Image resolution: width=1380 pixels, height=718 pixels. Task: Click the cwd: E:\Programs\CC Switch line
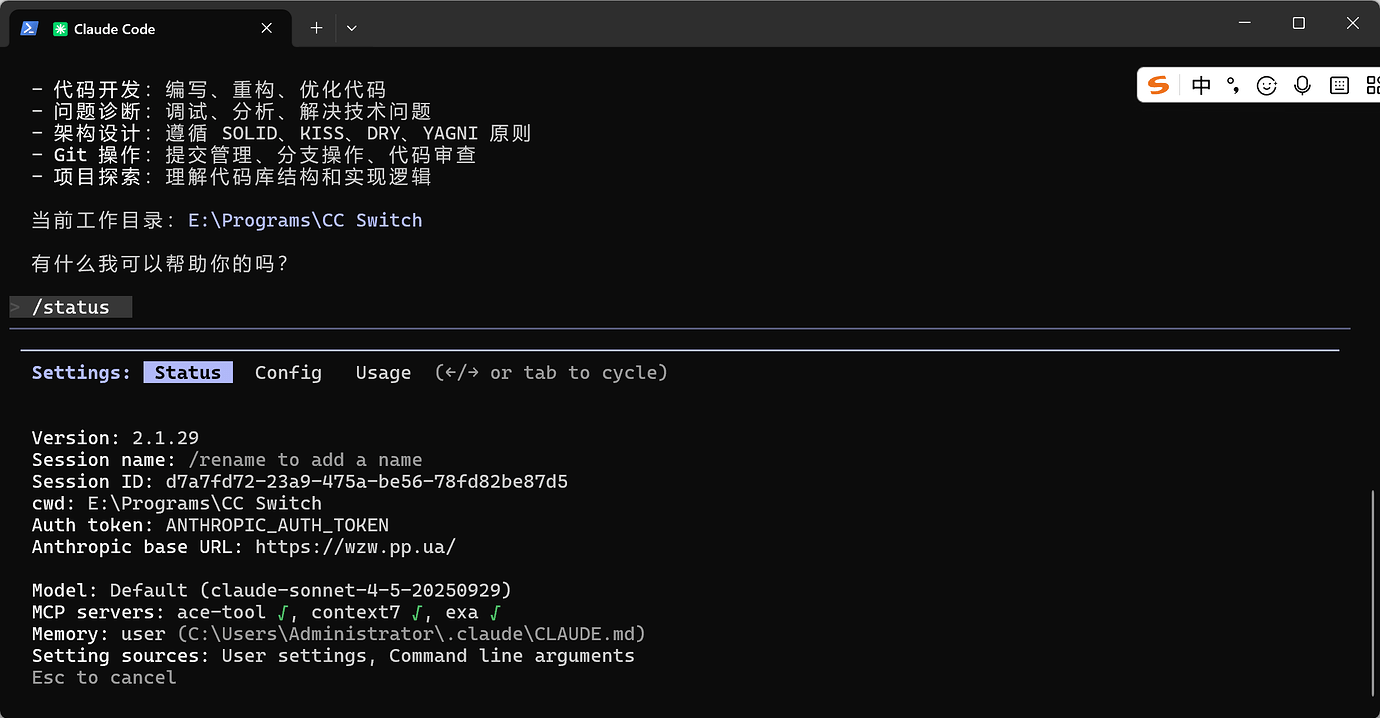tap(177, 503)
